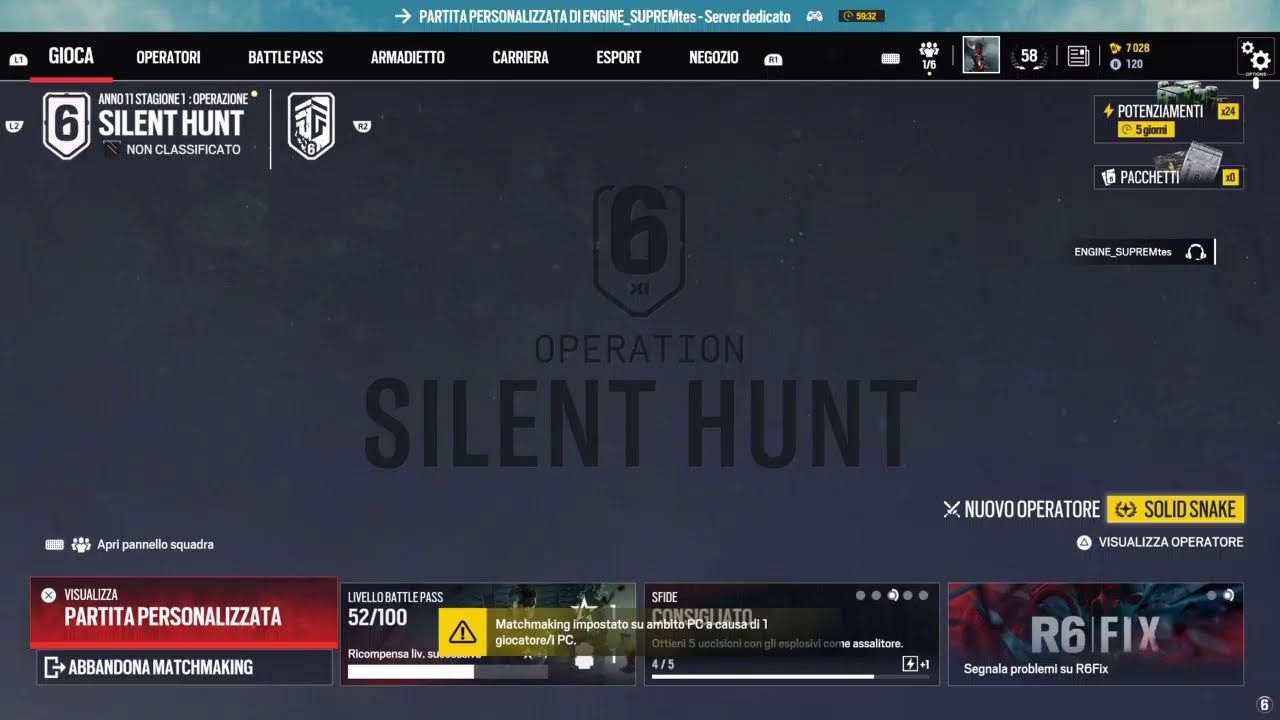Click Visualizza Partita Personalizzata button

tap(184, 612)
